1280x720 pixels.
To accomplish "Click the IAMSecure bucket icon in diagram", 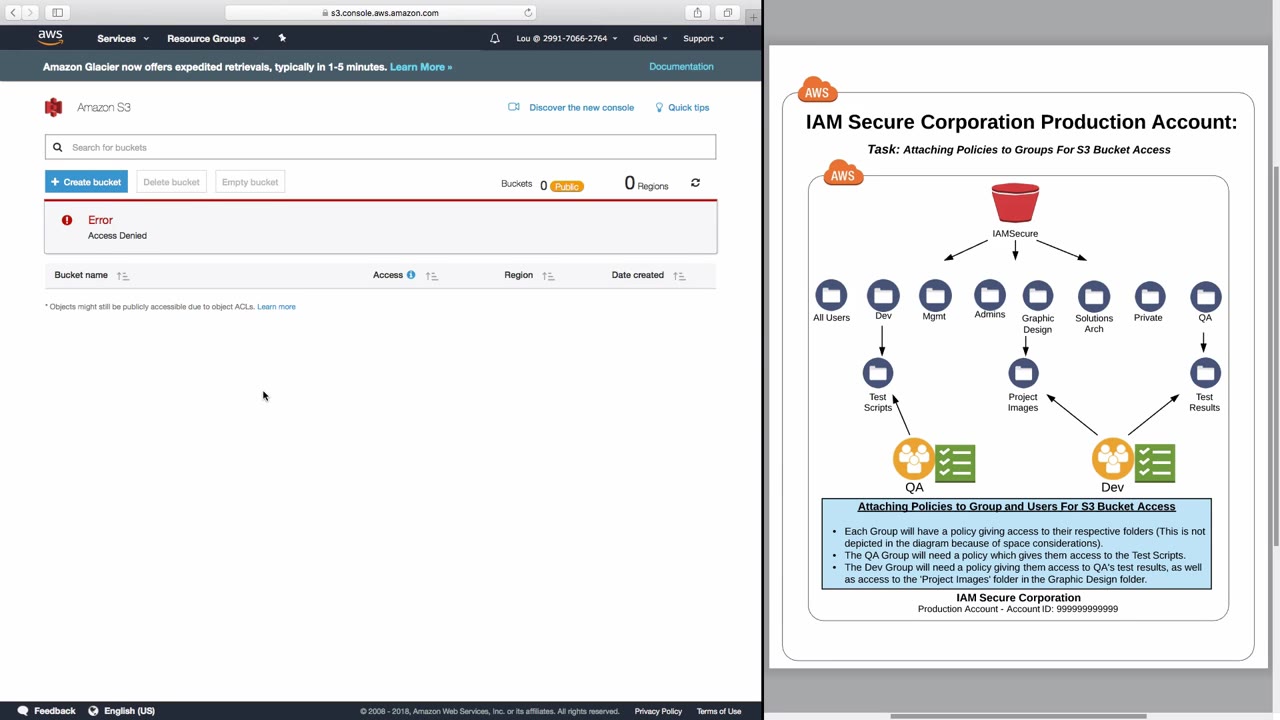I will (x=1015, y=203).
